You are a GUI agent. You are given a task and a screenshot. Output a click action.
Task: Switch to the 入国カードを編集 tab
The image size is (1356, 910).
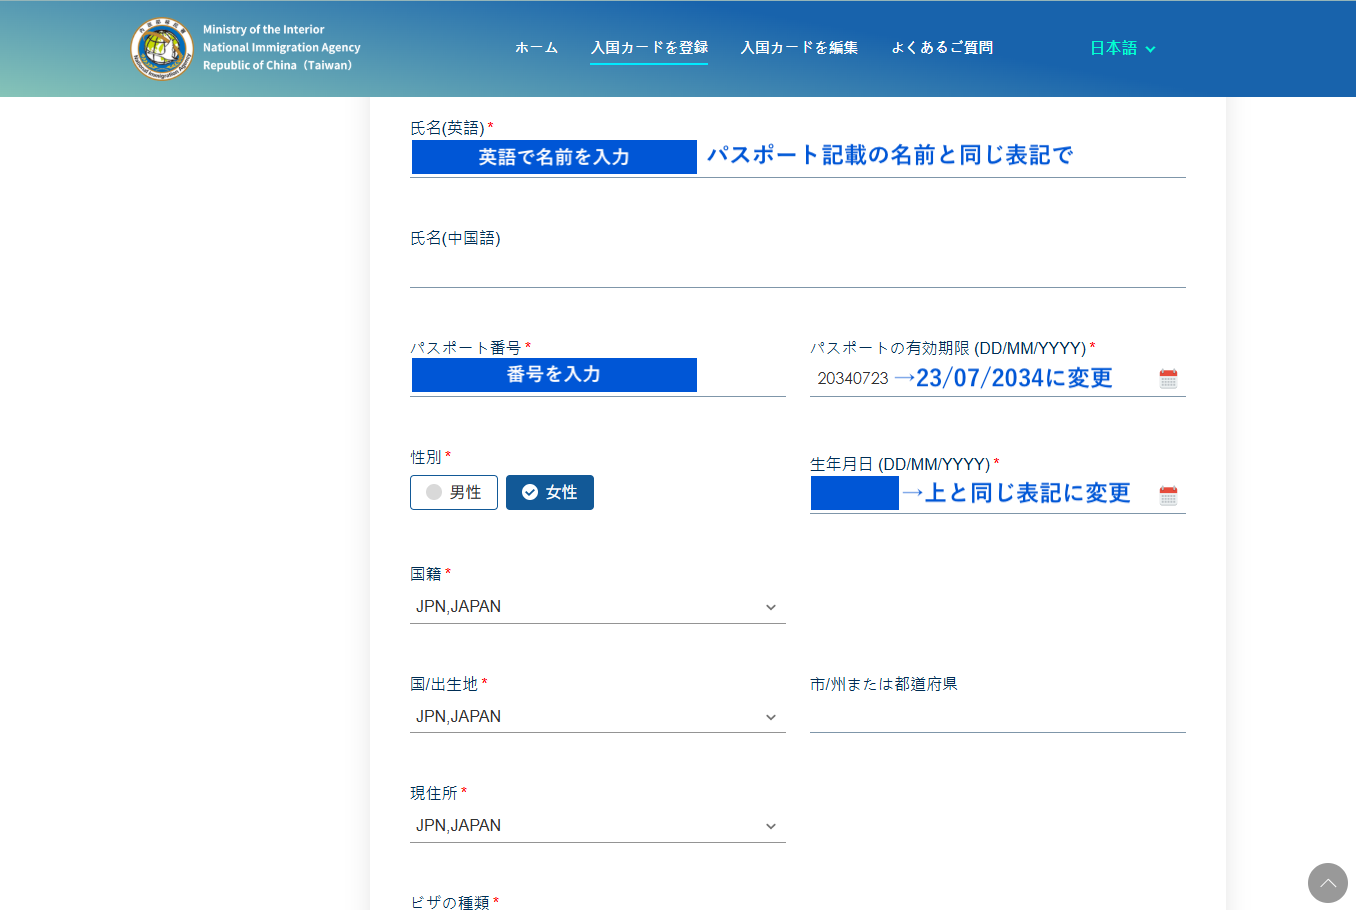[799, 47]
